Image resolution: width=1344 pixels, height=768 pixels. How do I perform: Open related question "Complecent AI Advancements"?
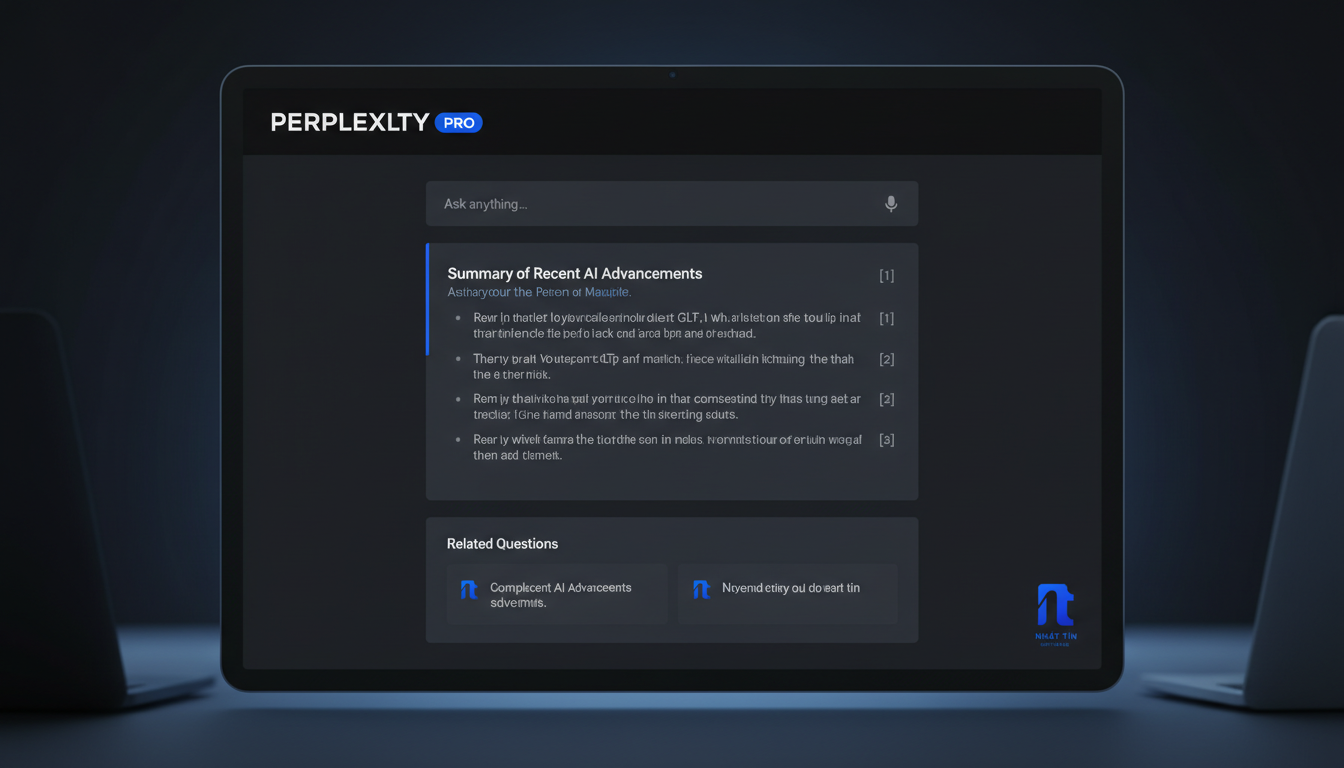(557, 594)
